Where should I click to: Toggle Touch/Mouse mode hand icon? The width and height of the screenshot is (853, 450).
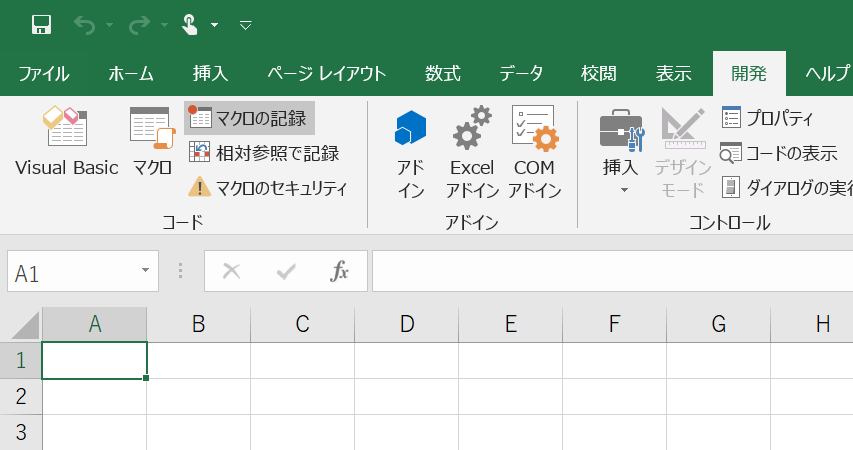[190, 24]
